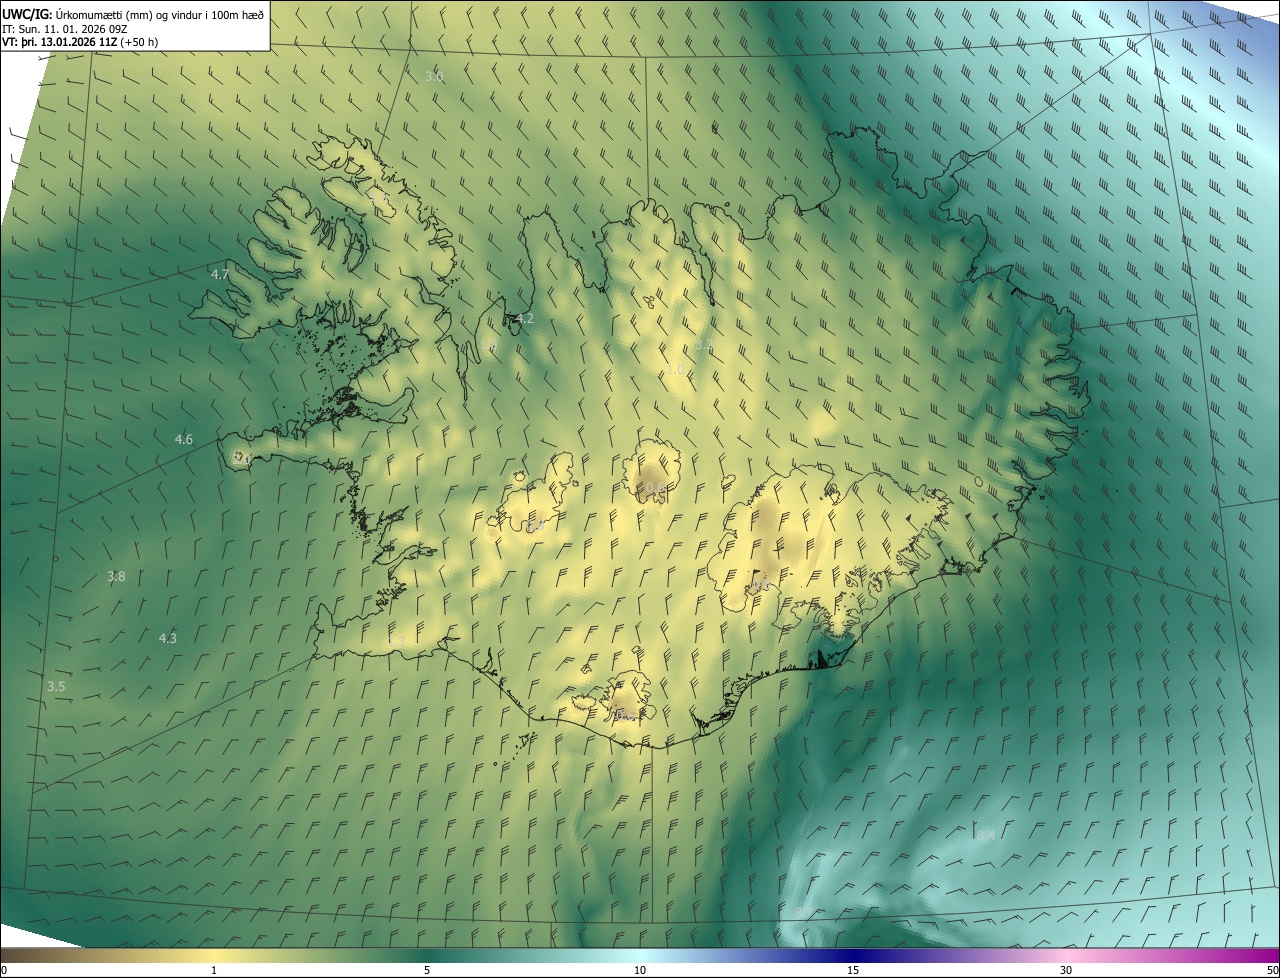The width and height of the screenshot is (1280, 978).
Task: Click the 50 tick on the color scale
Action: click(1271, 970)
